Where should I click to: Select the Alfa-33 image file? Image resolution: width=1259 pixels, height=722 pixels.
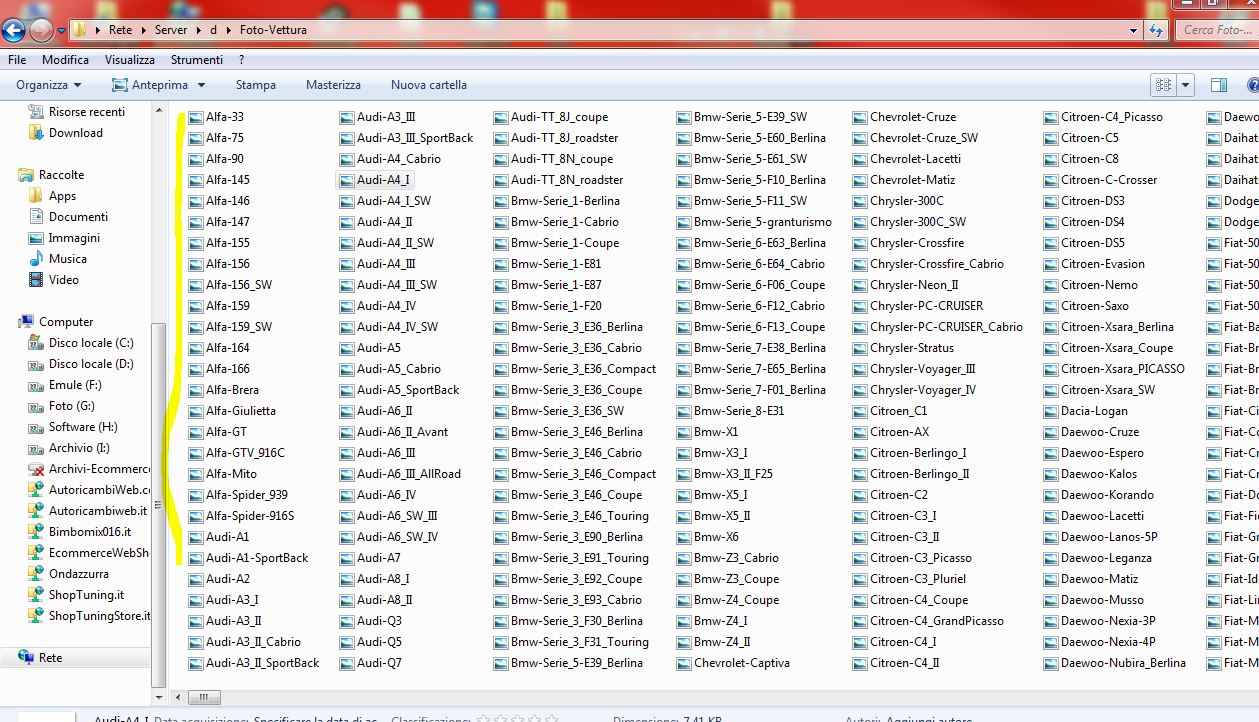(x=216, y=117)
